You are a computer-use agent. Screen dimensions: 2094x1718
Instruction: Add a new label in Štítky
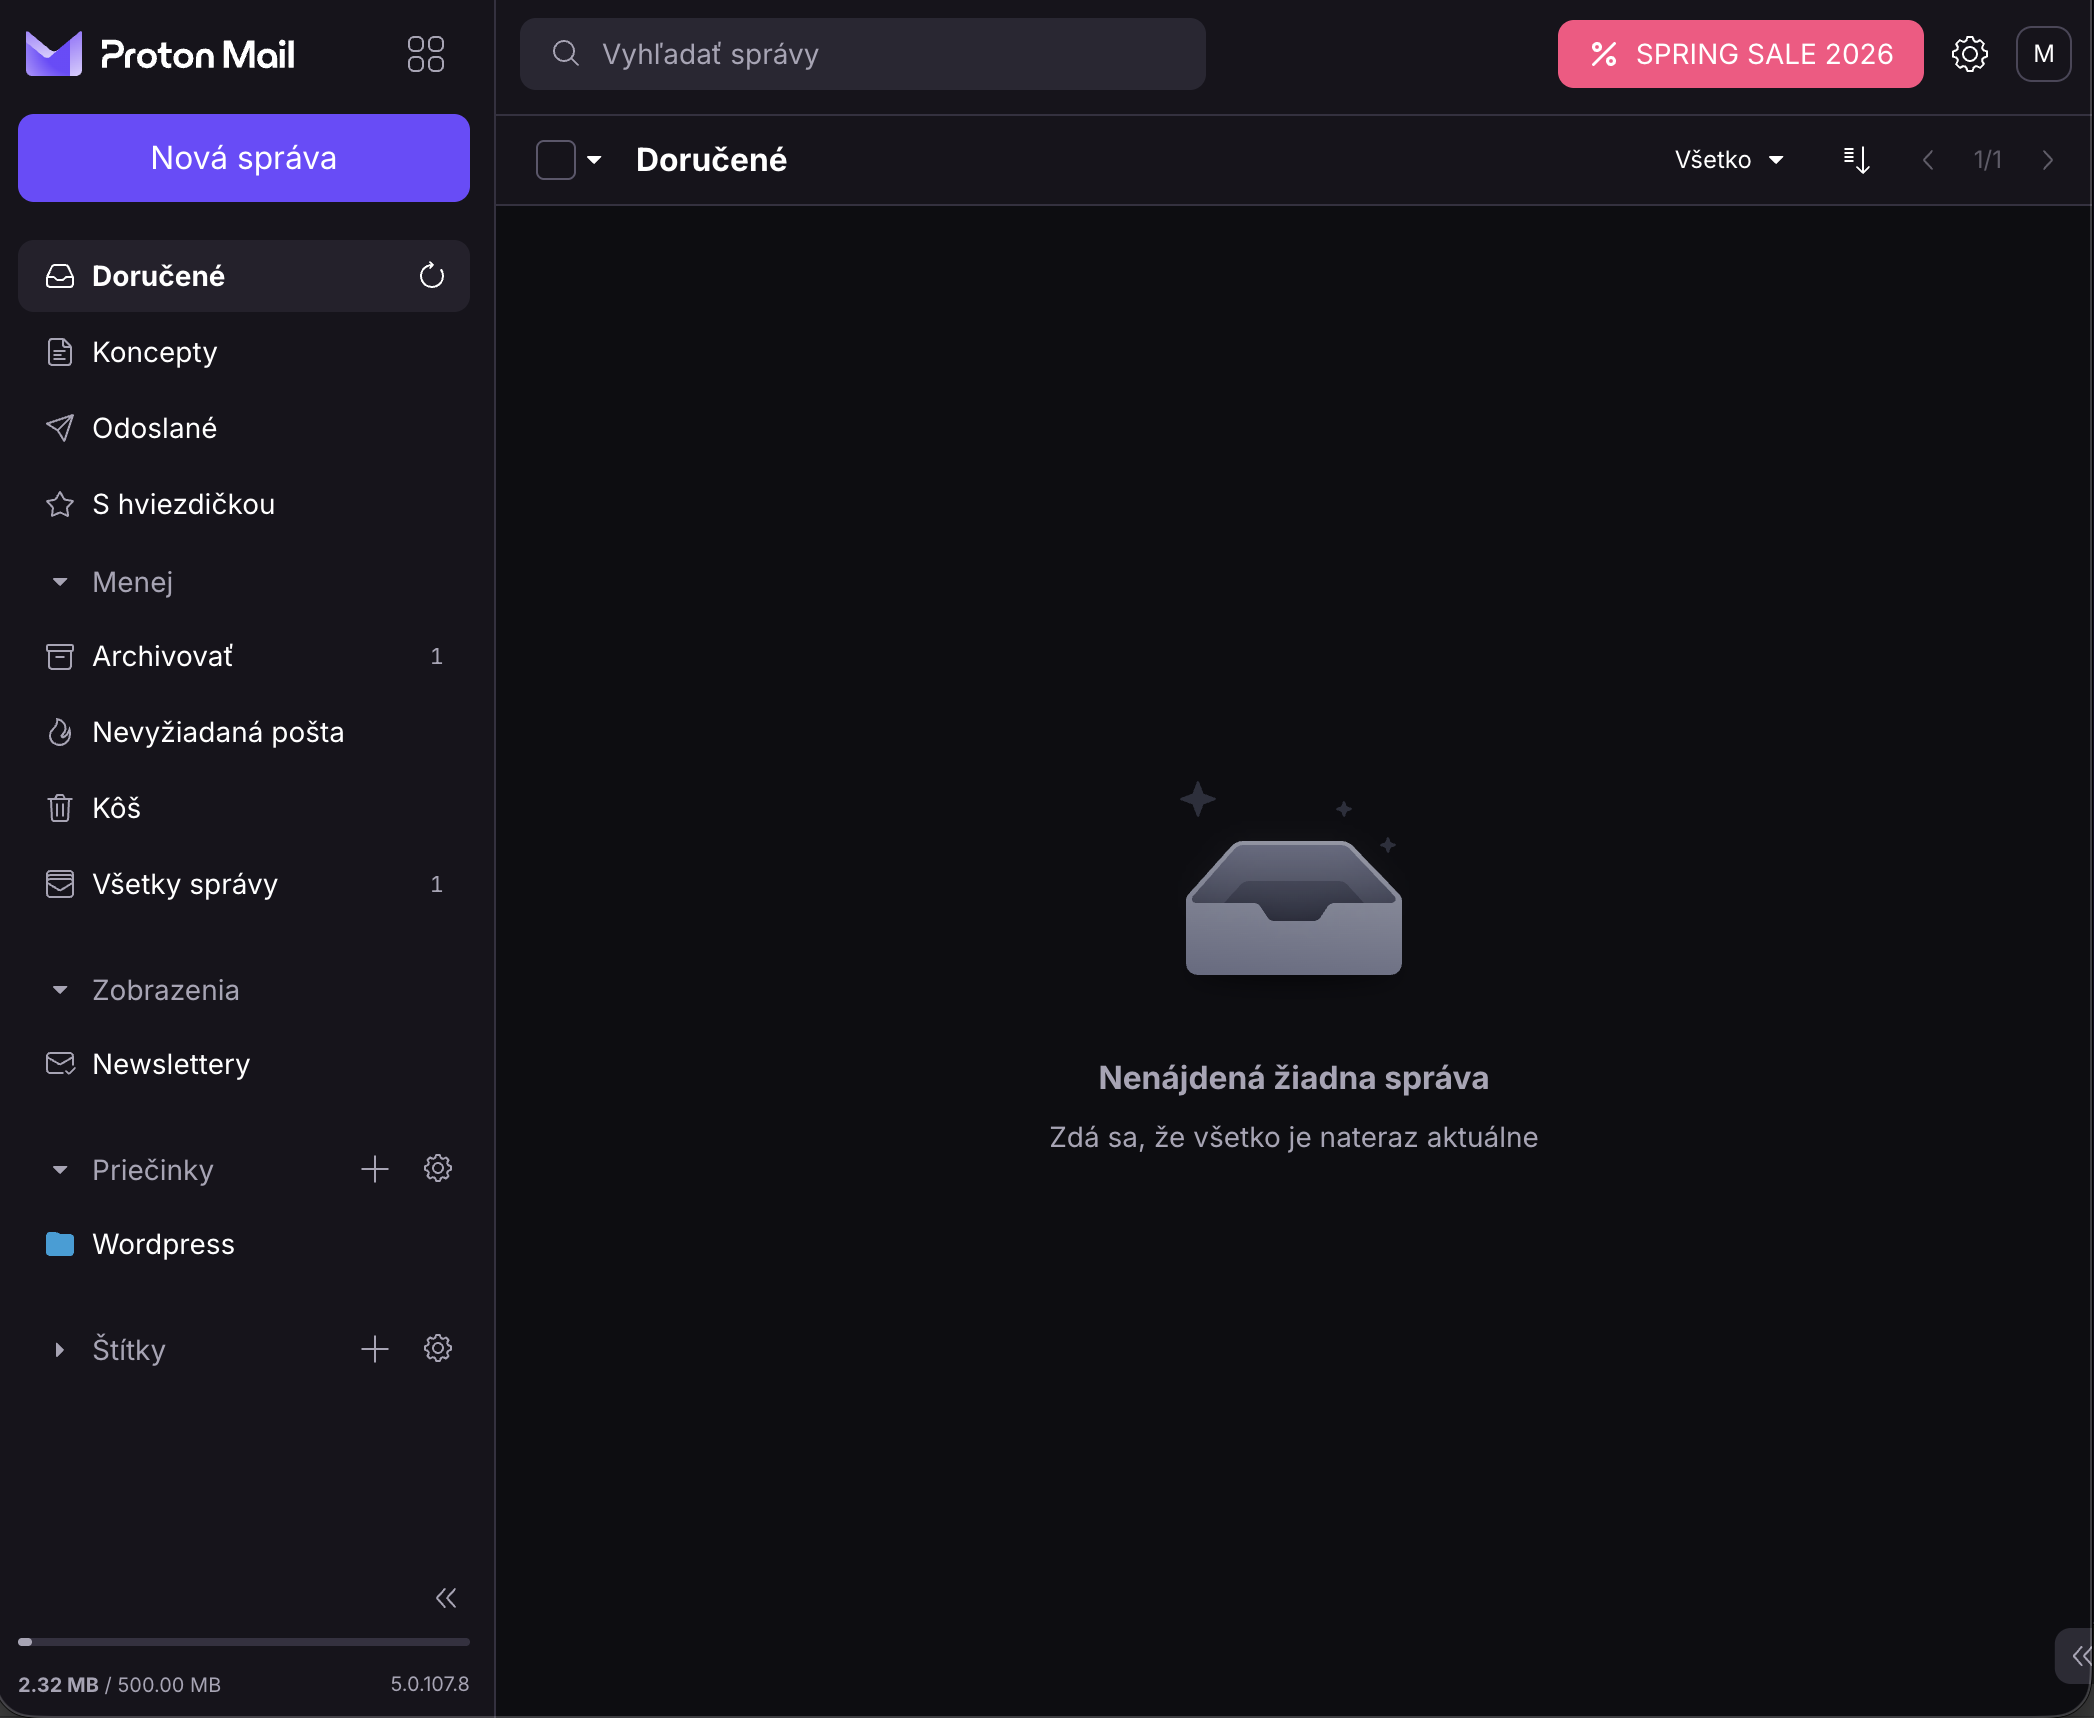click(375, 1349)
